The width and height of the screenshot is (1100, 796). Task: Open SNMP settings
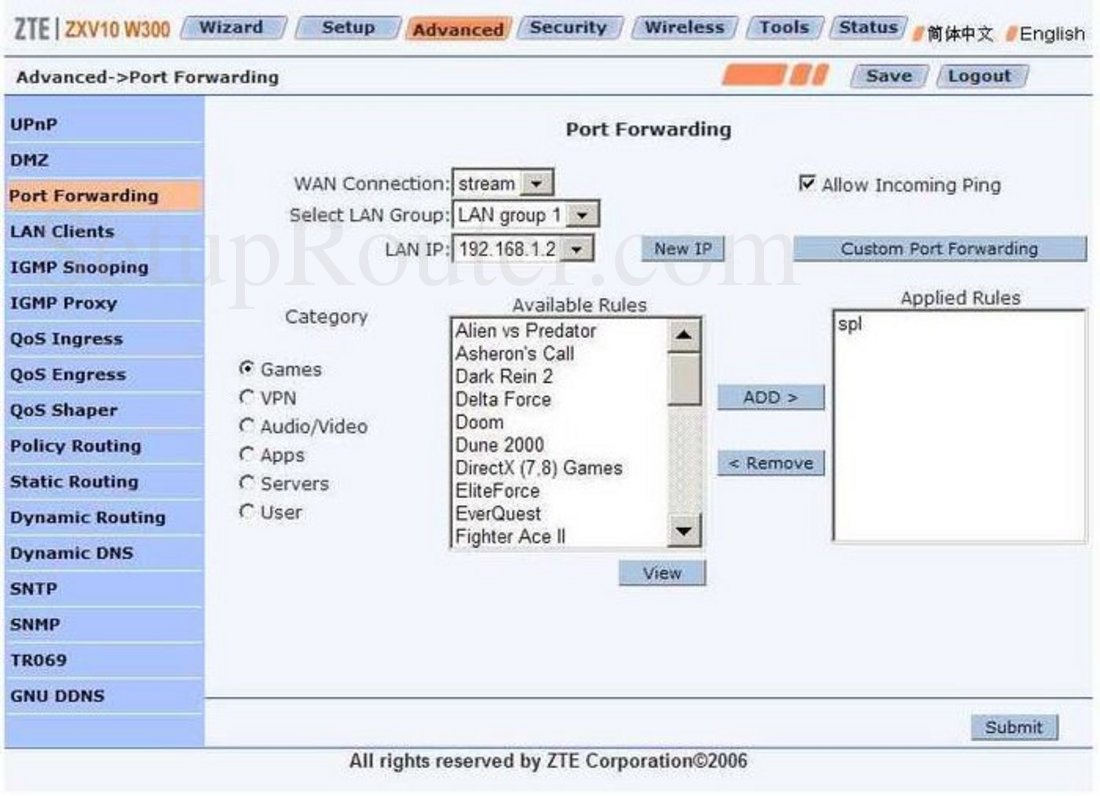tap(104, 626)
